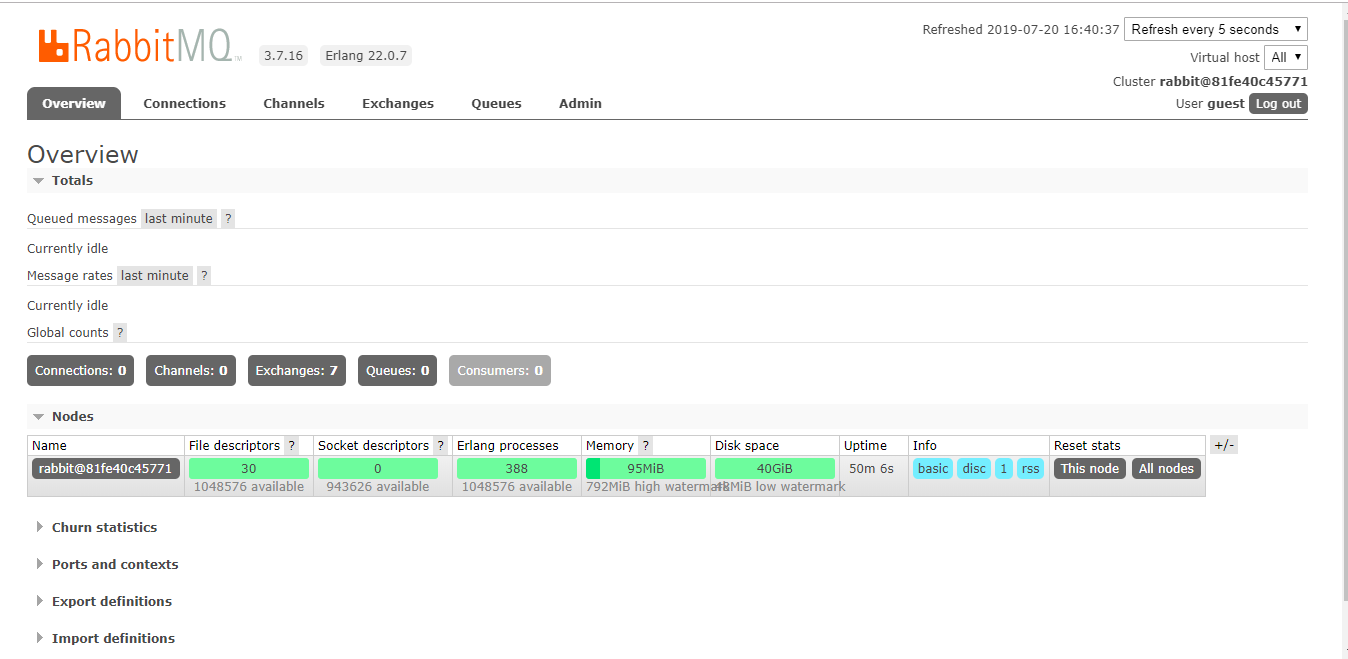1348x659 pixels.
Task: Click the Memory column help question mark
Action: (645, 446)
